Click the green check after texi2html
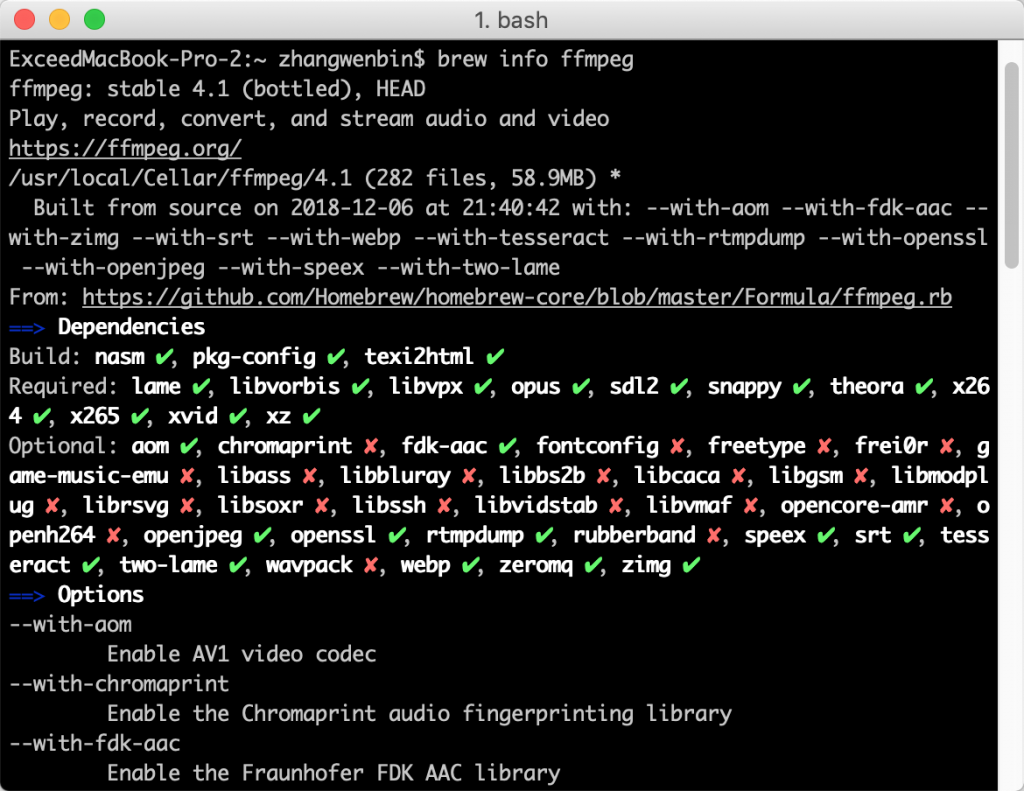Image resolution: width=1024 pixels, height=791 pixels. [495, 357]
